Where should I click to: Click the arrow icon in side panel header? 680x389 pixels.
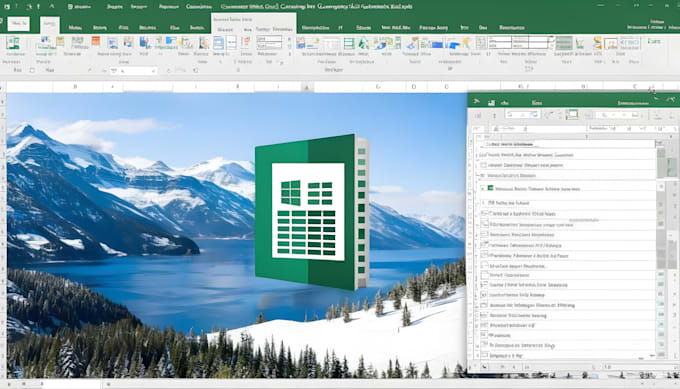[477, 102]
